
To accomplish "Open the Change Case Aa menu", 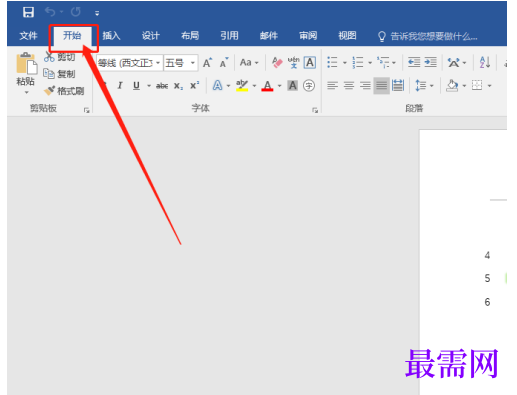I will pyautogui.click(x=249, y=63).
